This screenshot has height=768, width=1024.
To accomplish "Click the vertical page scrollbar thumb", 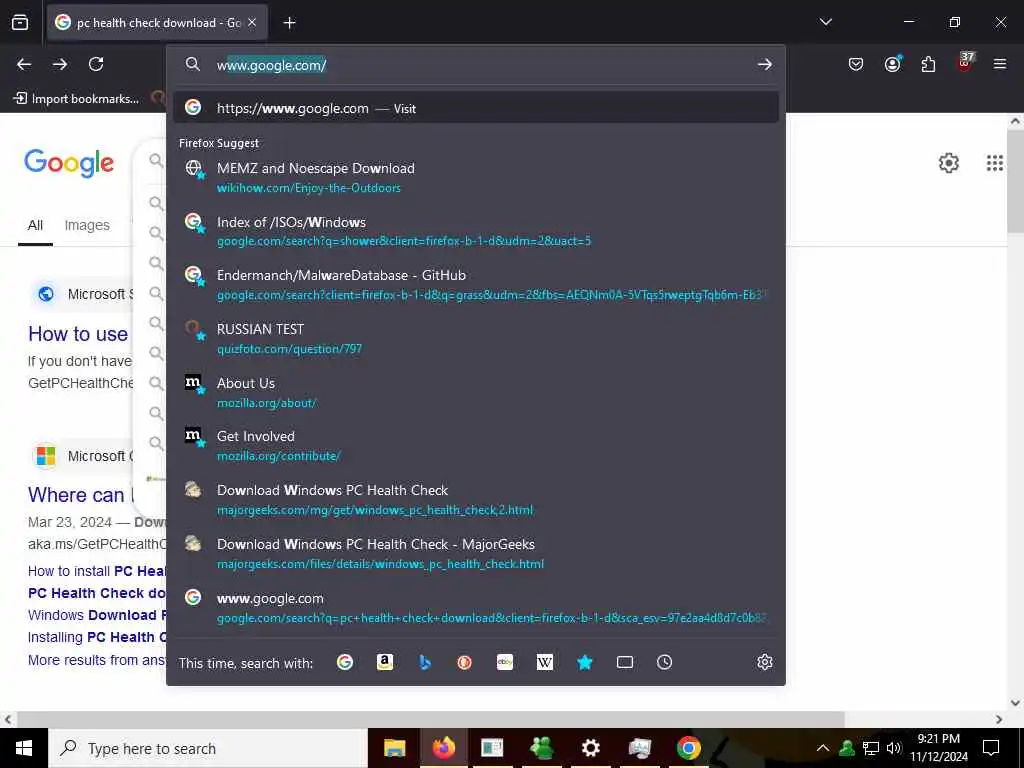I will coord(1015,182).
